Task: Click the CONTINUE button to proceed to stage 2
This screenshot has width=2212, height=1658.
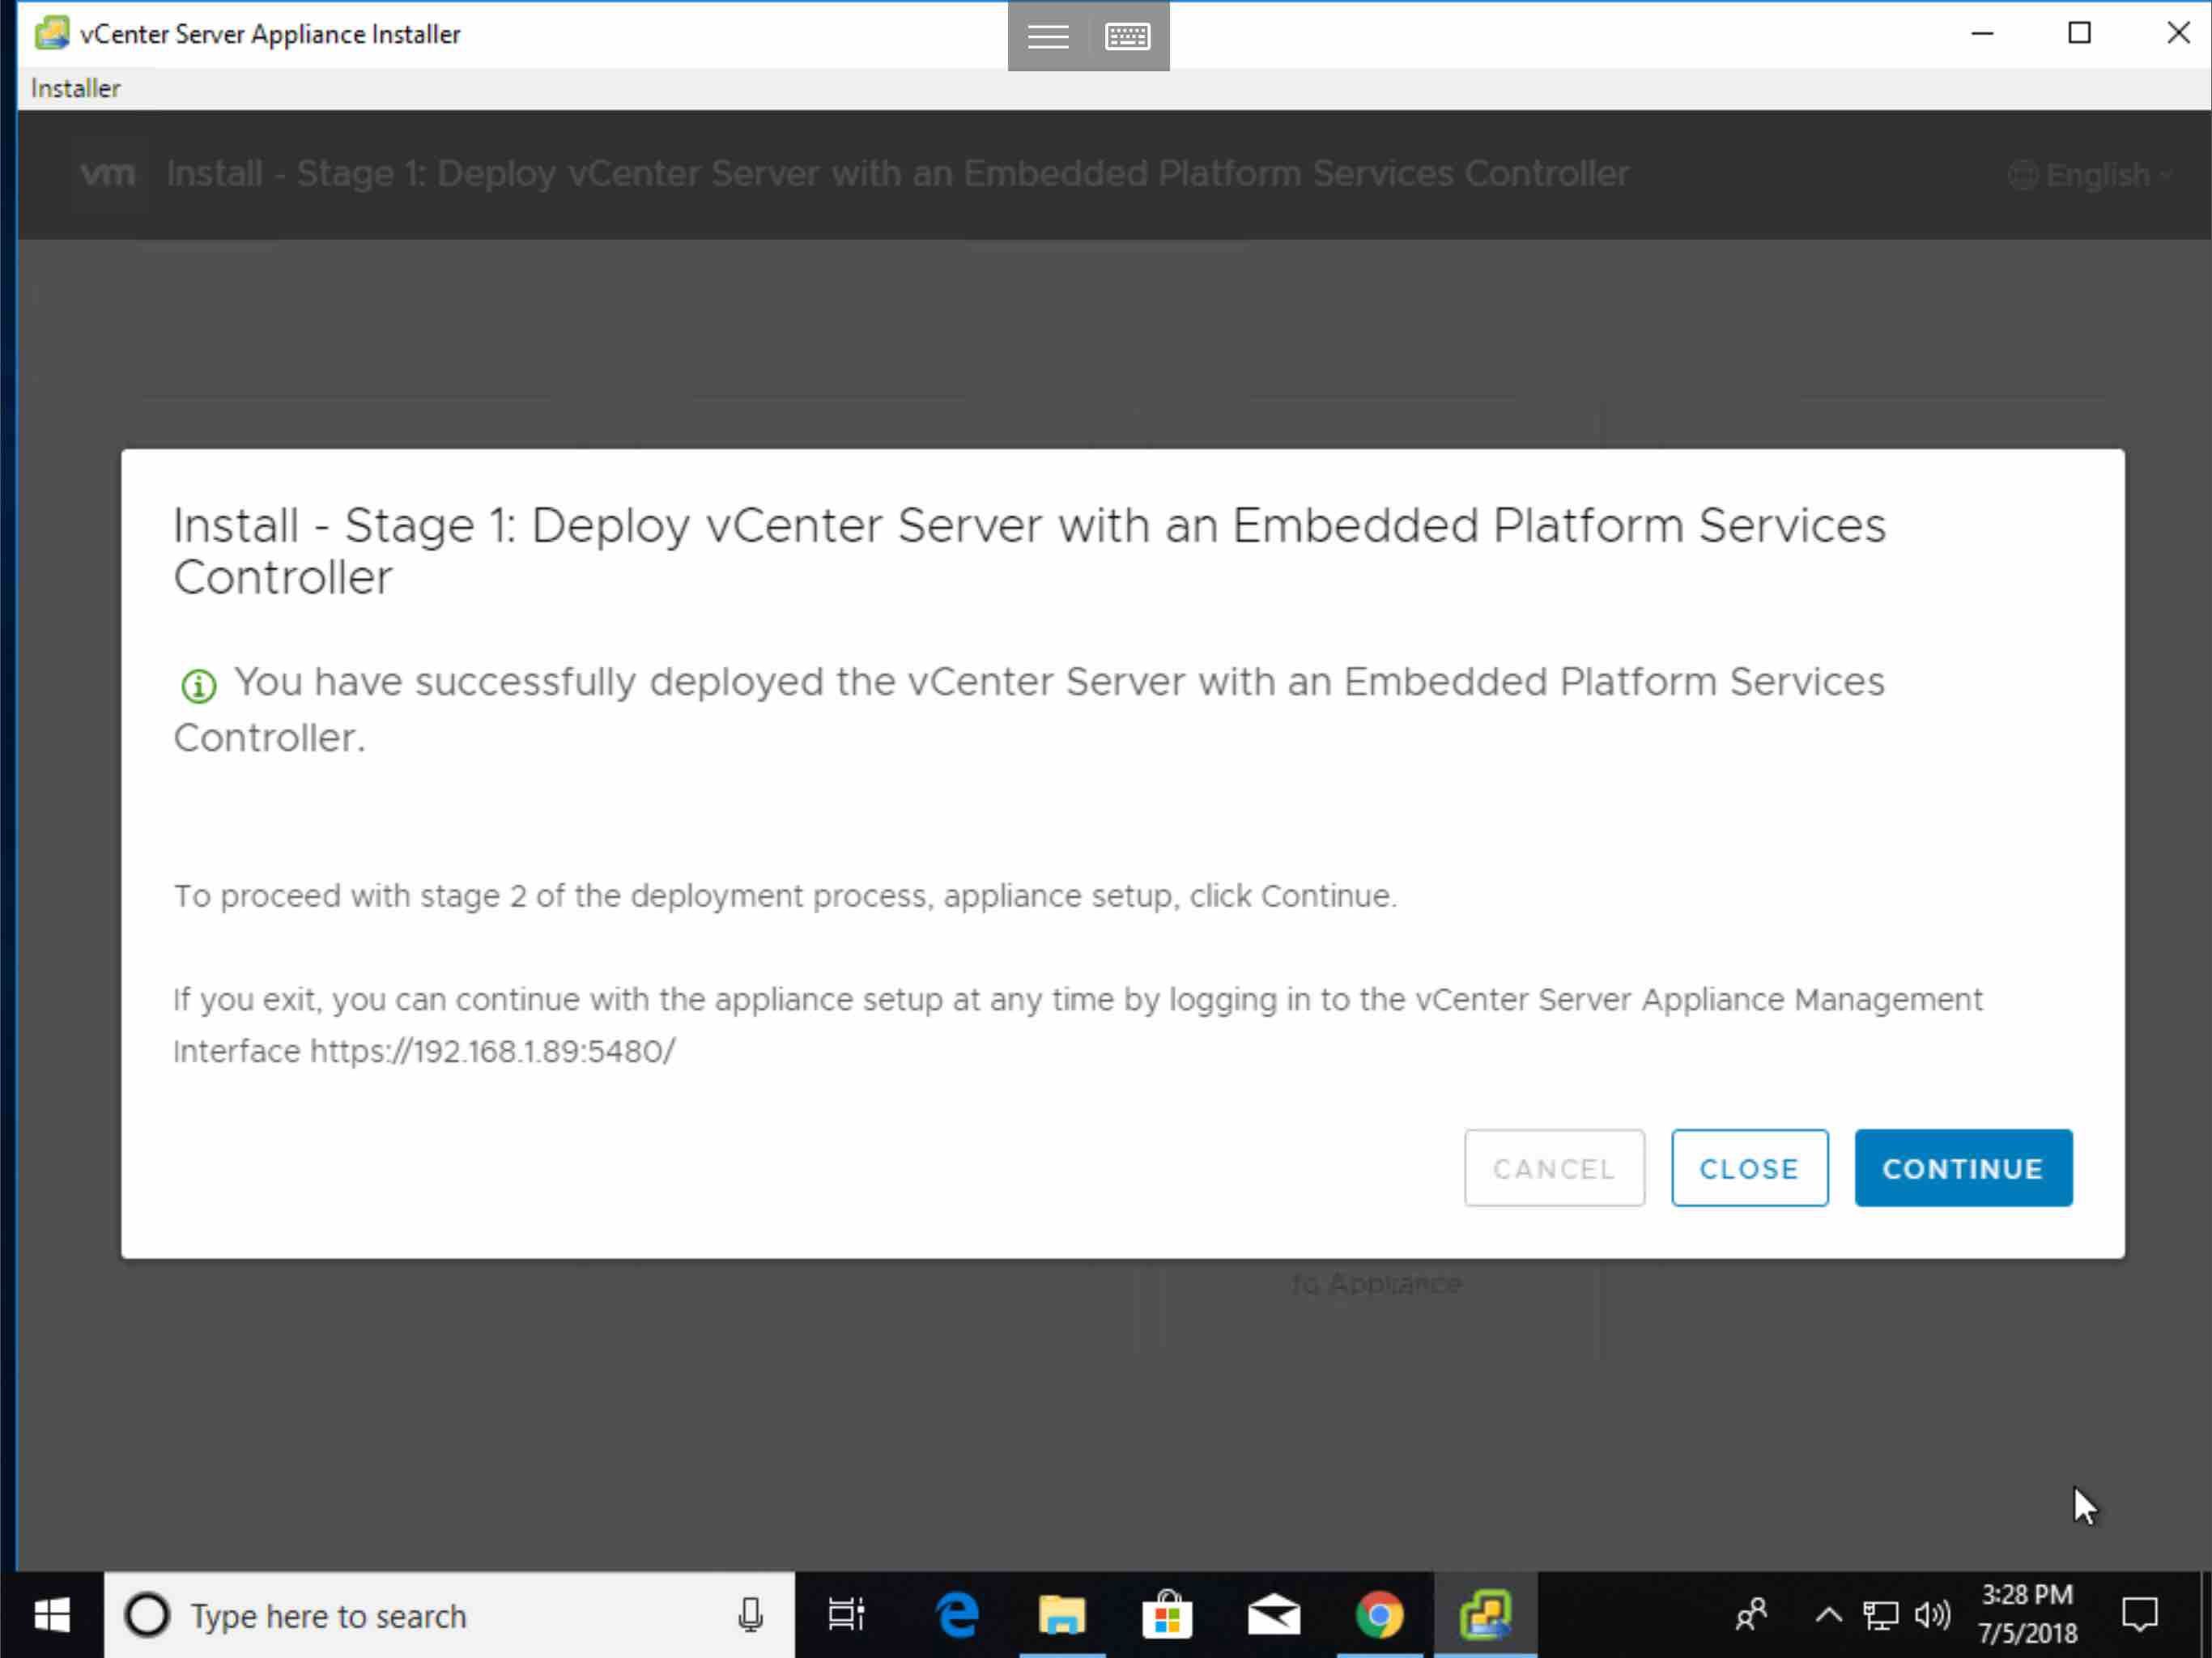Action: 1962,1167
